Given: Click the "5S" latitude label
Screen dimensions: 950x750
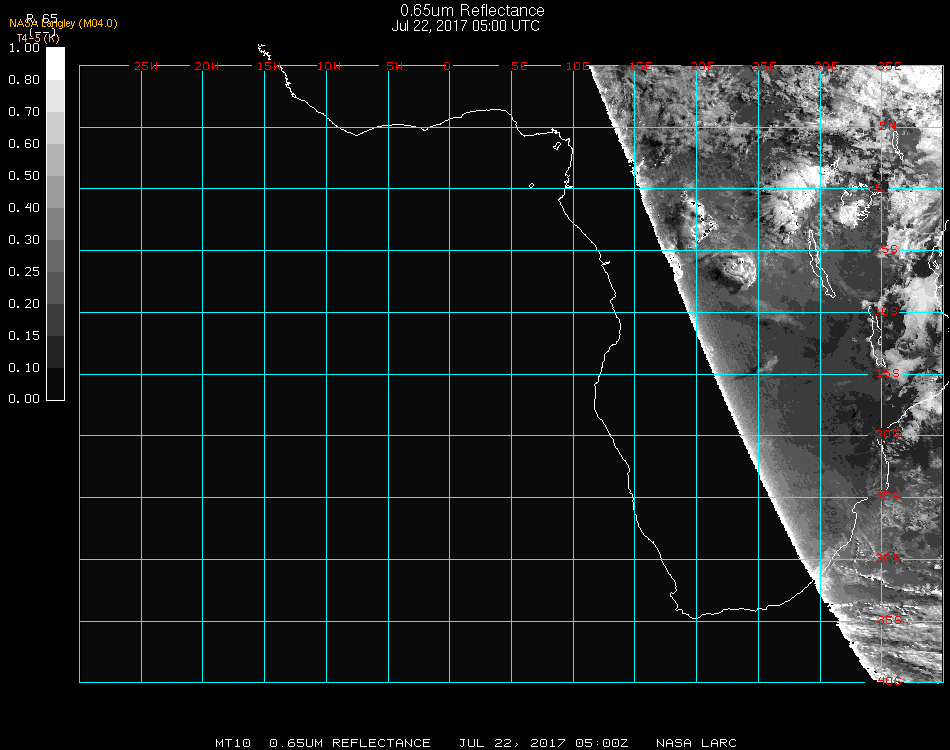Looking at the screenshot, I should point(889,250).
